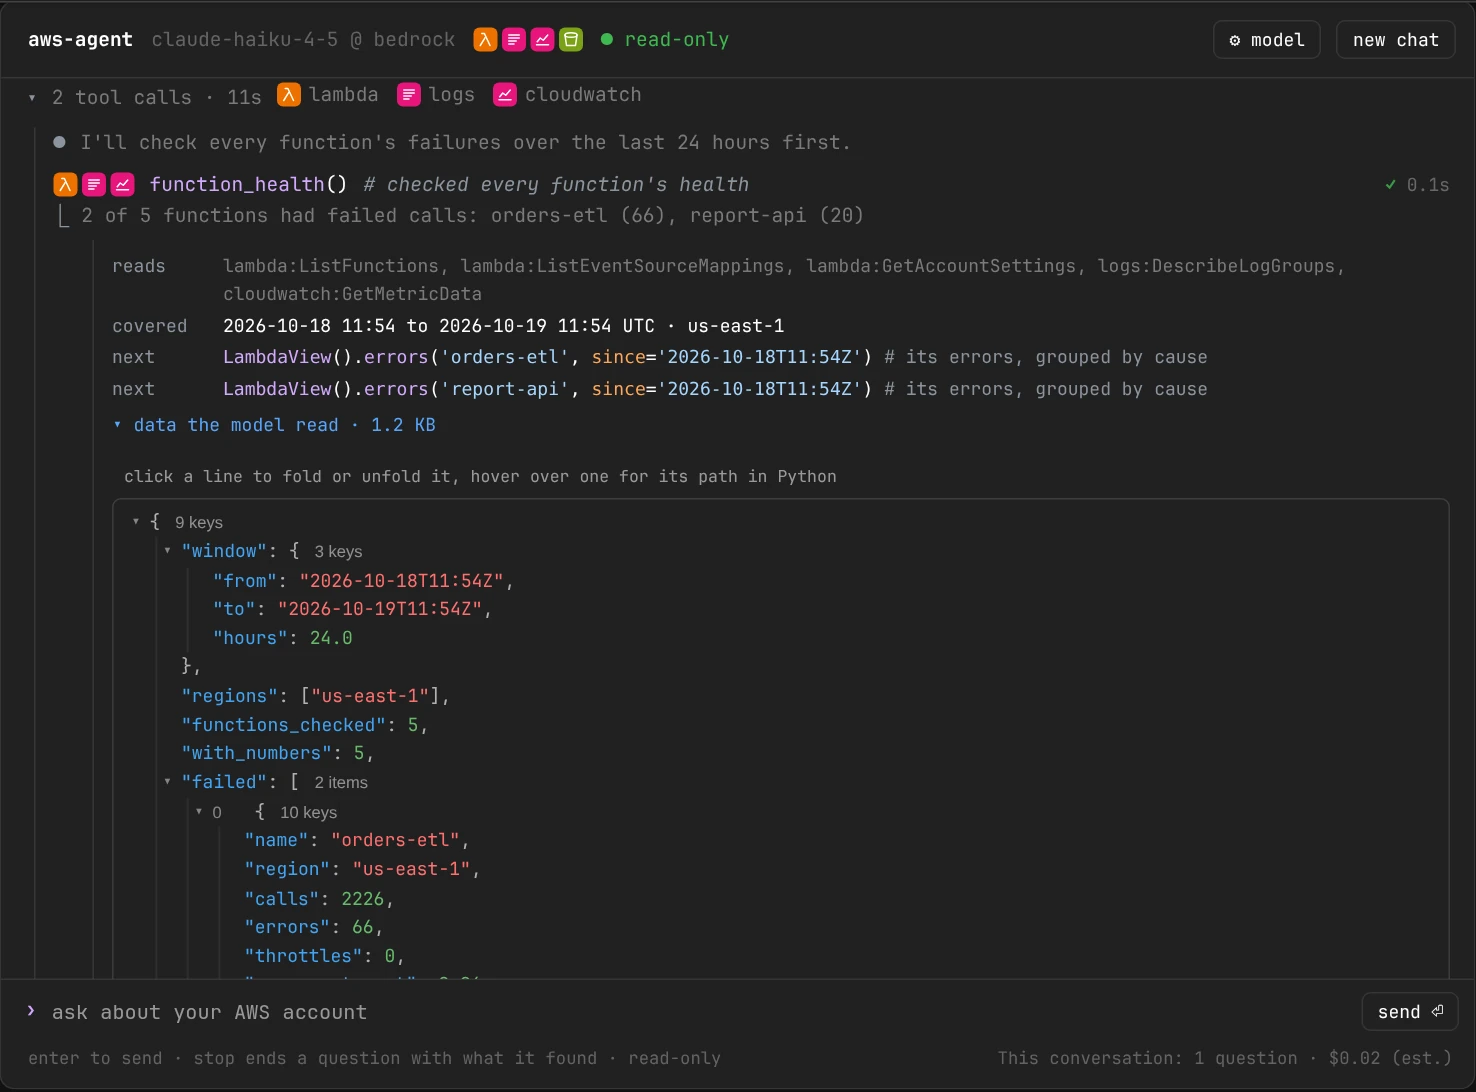The width and height of the screenshot is (1476, 1092).
Task: Fold the "failed" JSON array
Action: (167, 782)
